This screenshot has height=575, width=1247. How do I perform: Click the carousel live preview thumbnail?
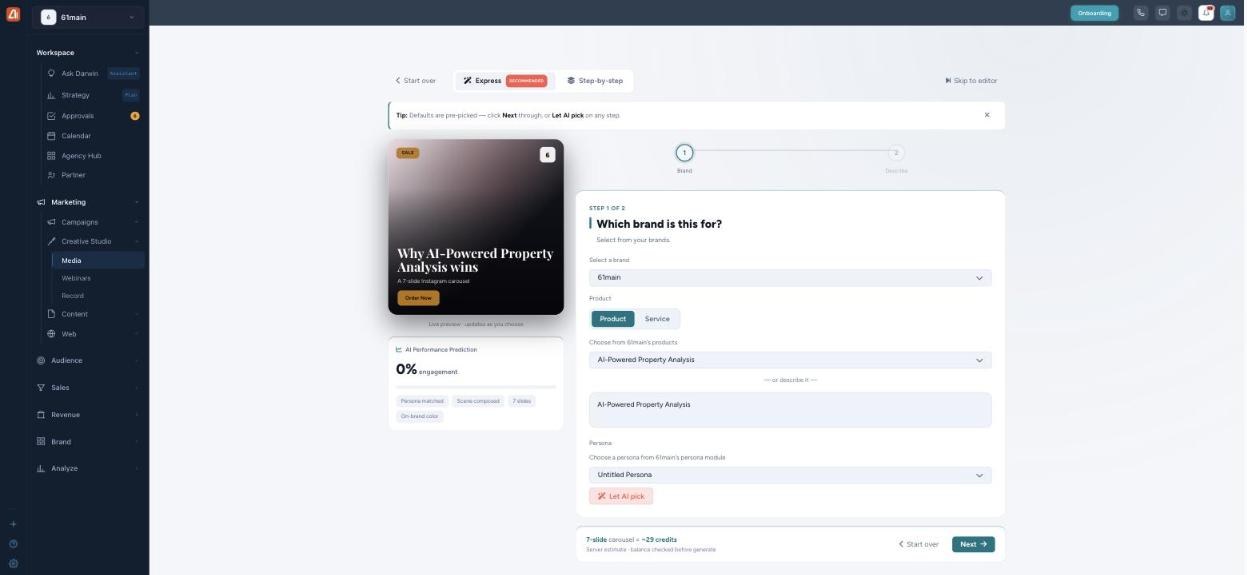pyautogui.click(x=476, y=227)
